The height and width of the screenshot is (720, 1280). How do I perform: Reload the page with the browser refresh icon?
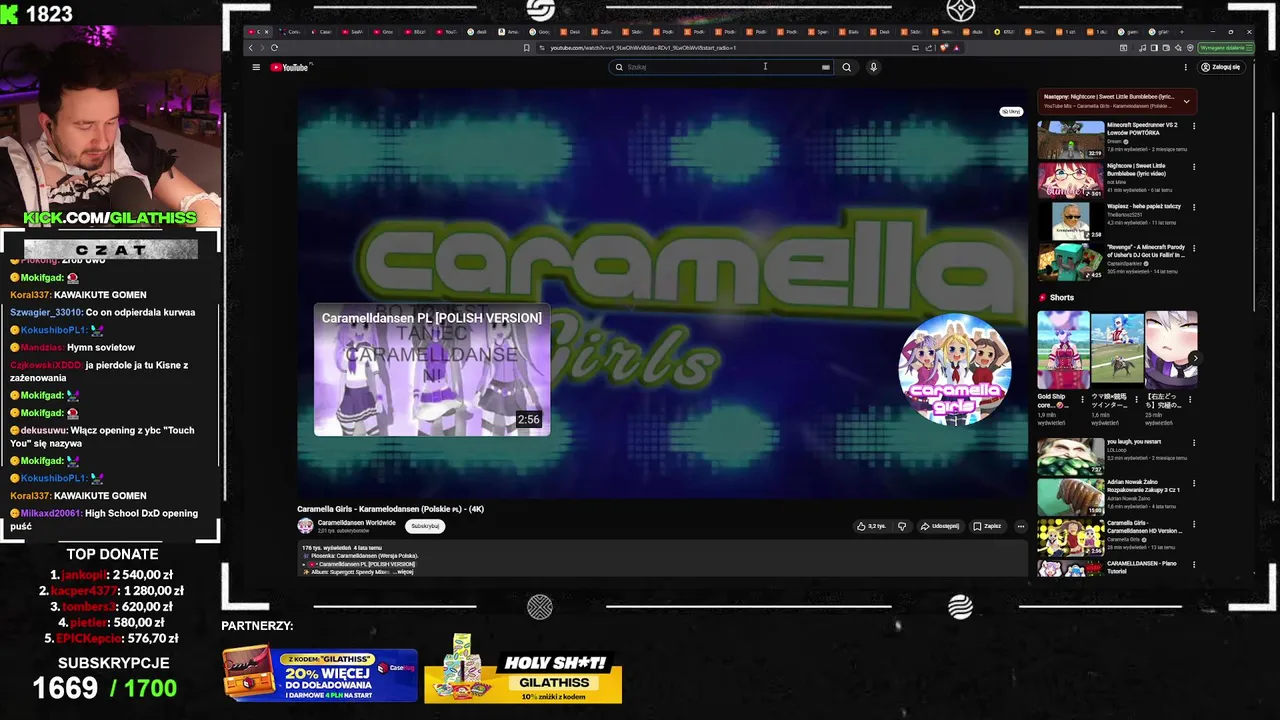(274, 47)
